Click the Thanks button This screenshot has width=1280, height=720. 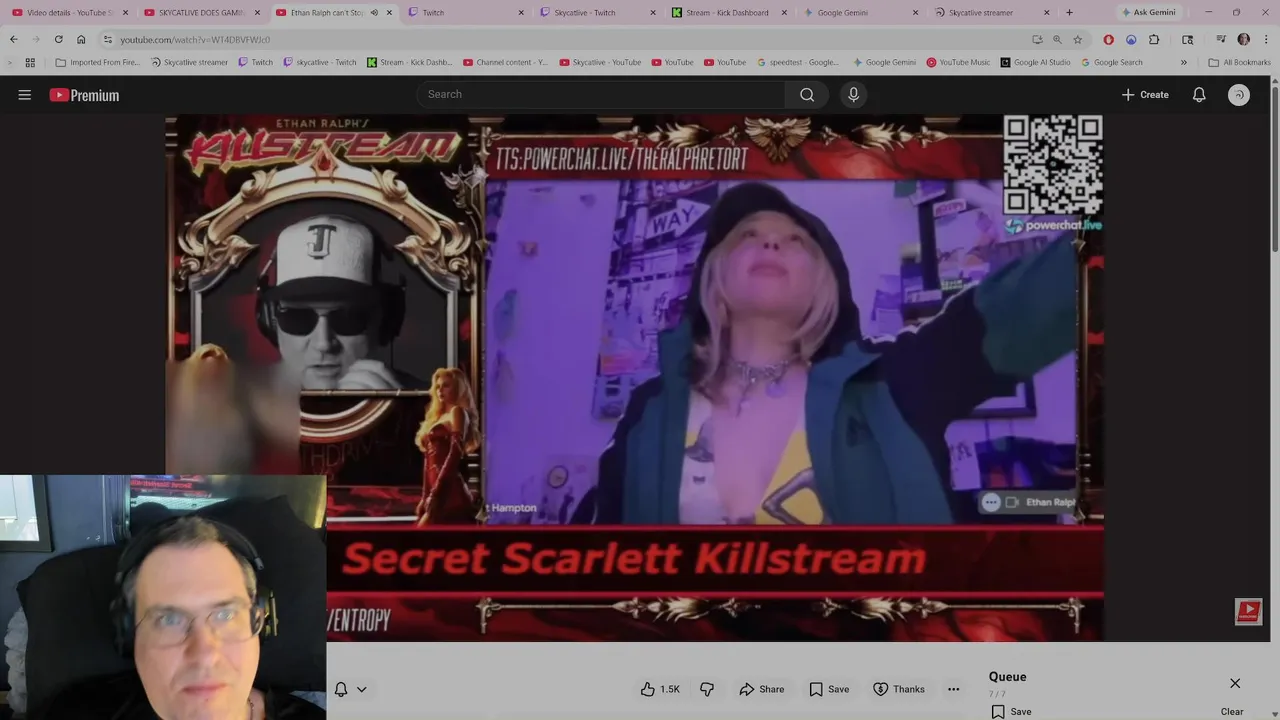tap(899, 689)
